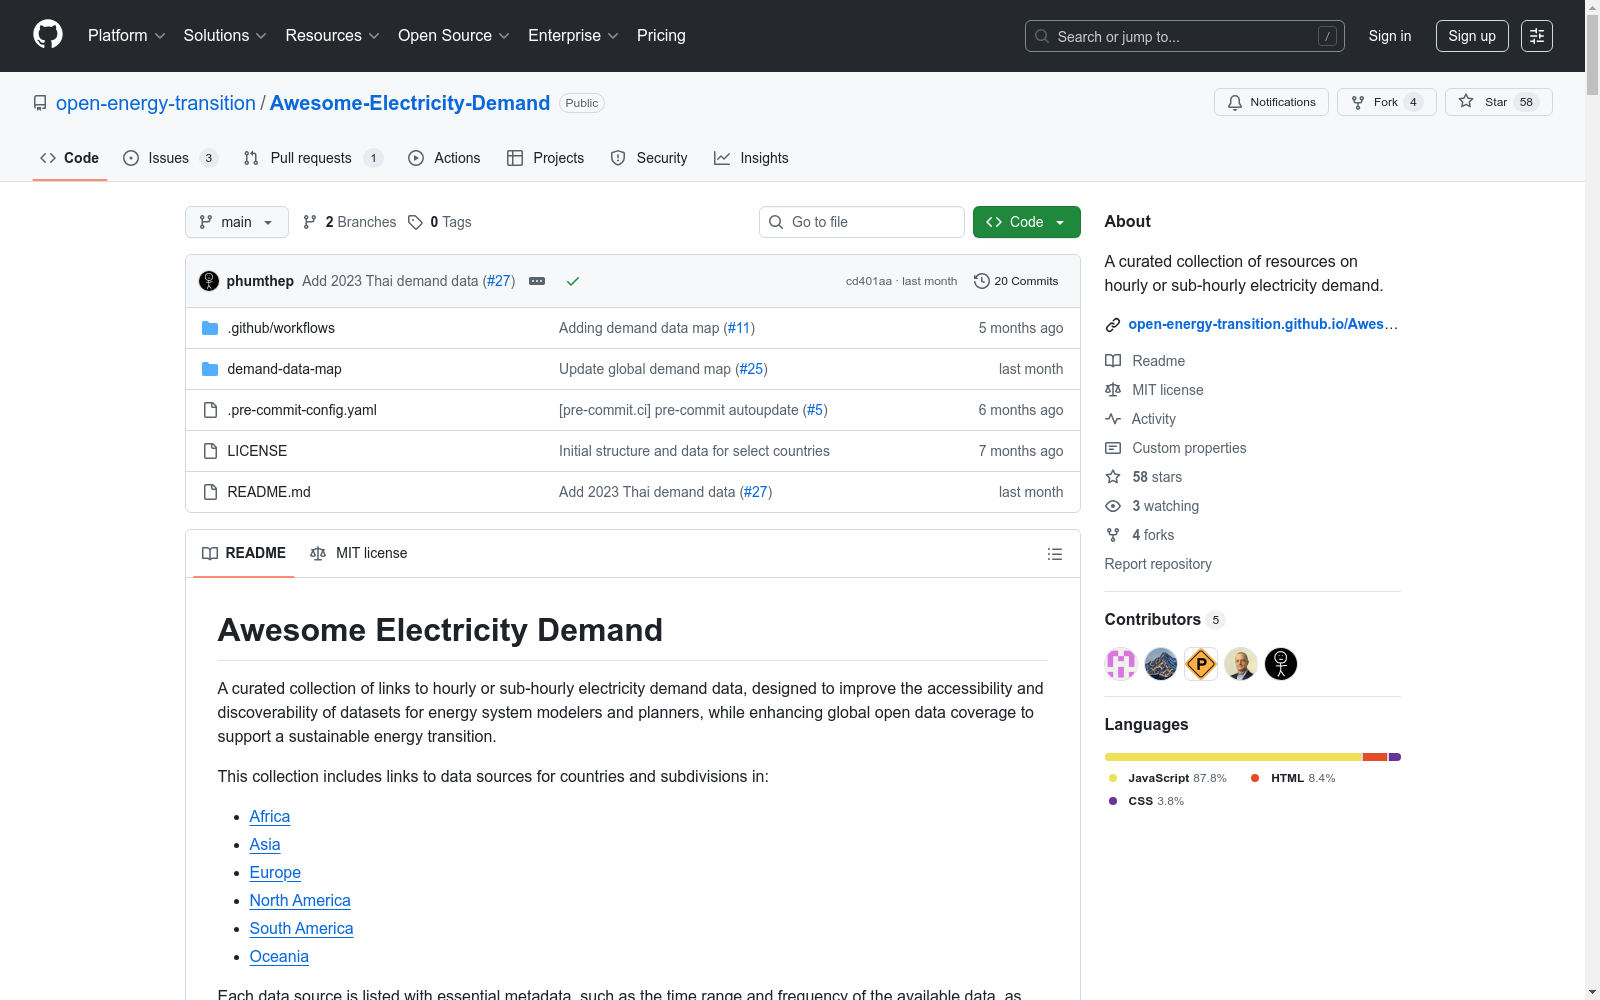Image resolution: width=1600 pixels, height=1000 pixels.
Task: Switch to the Insights tab
Action: (x=751, y=158)
